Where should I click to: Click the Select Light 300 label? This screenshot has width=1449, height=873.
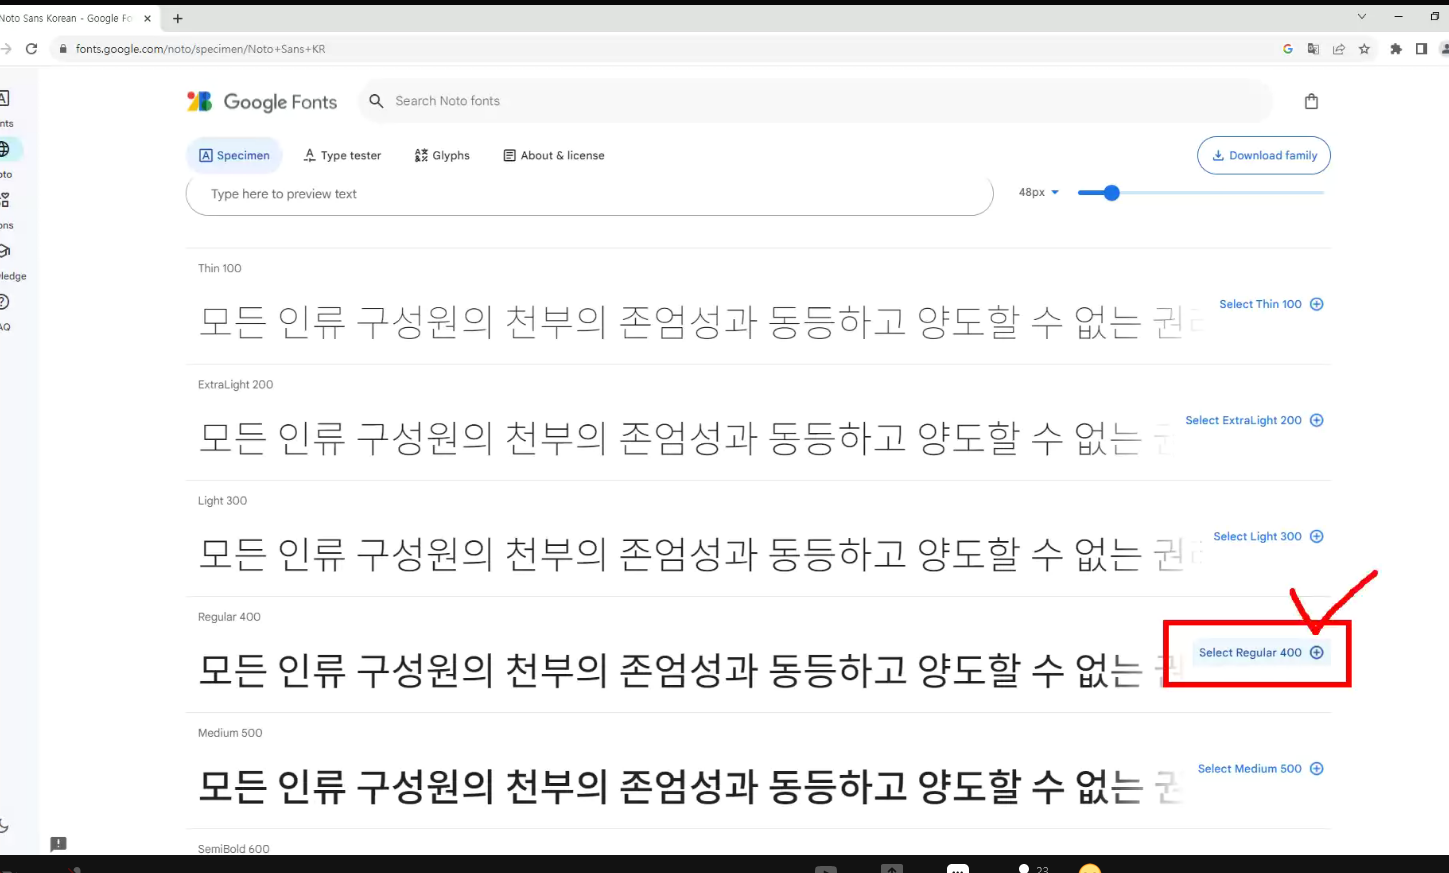(1257, 536)
